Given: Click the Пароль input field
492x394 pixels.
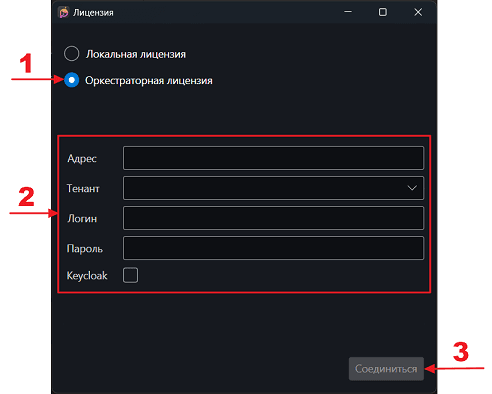Looking at the screenshot, I should [273, 248].
